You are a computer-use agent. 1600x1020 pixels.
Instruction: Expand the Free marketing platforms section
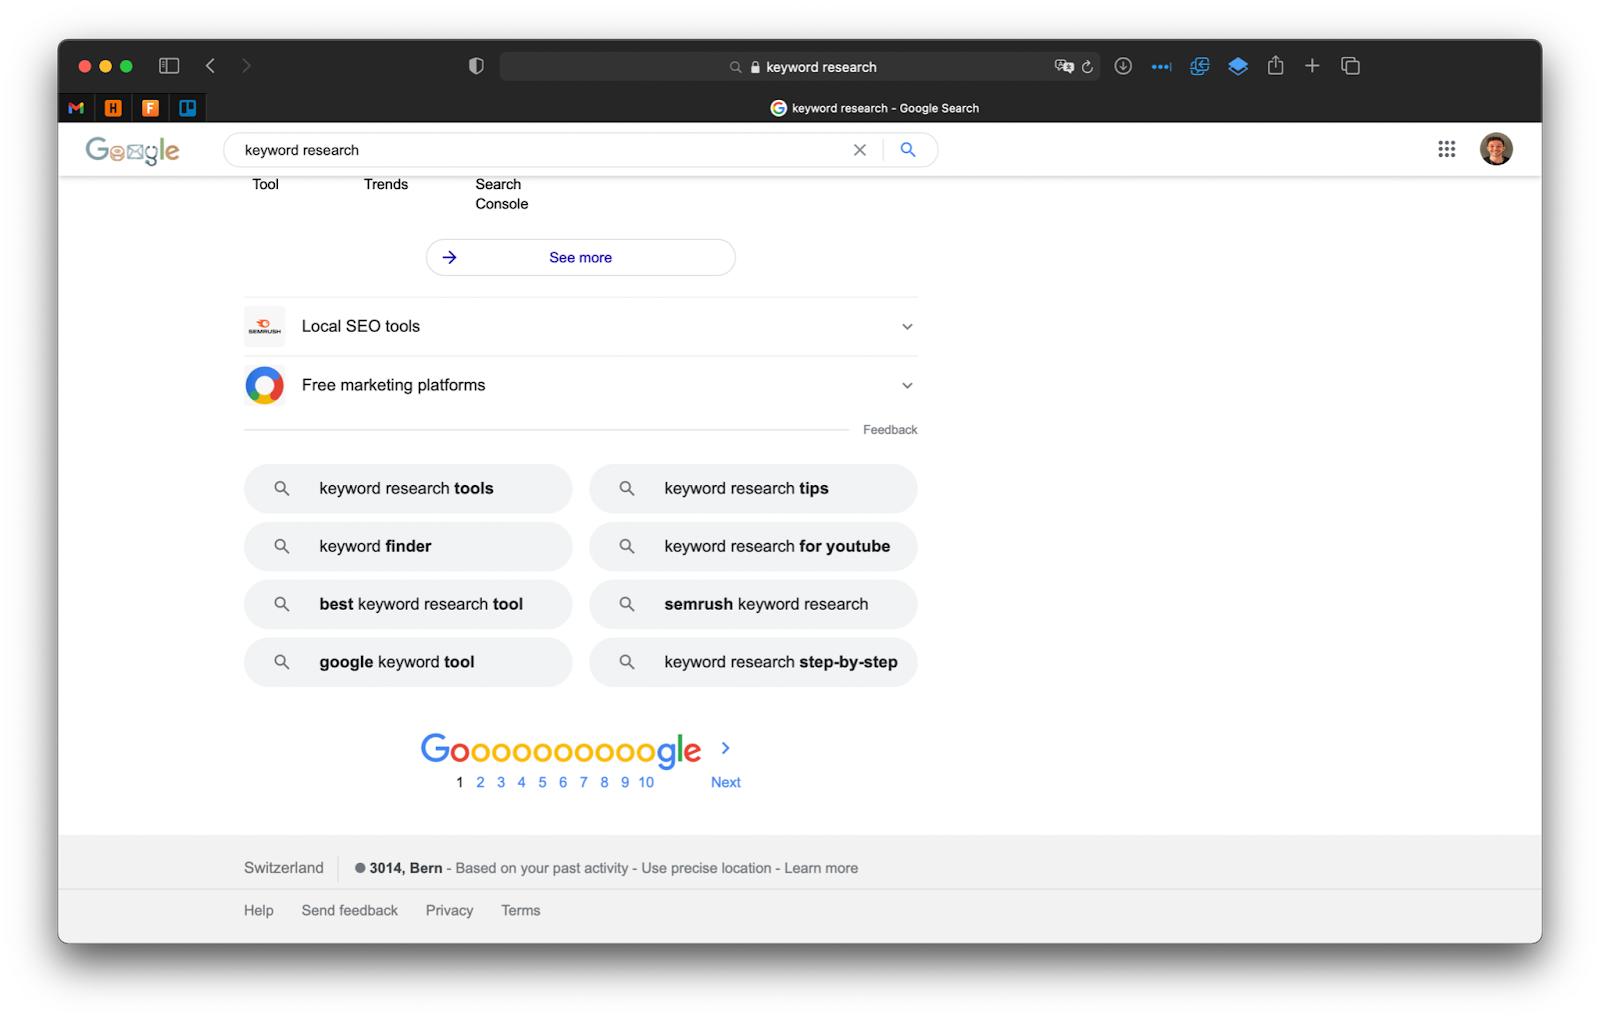(581, 386)
